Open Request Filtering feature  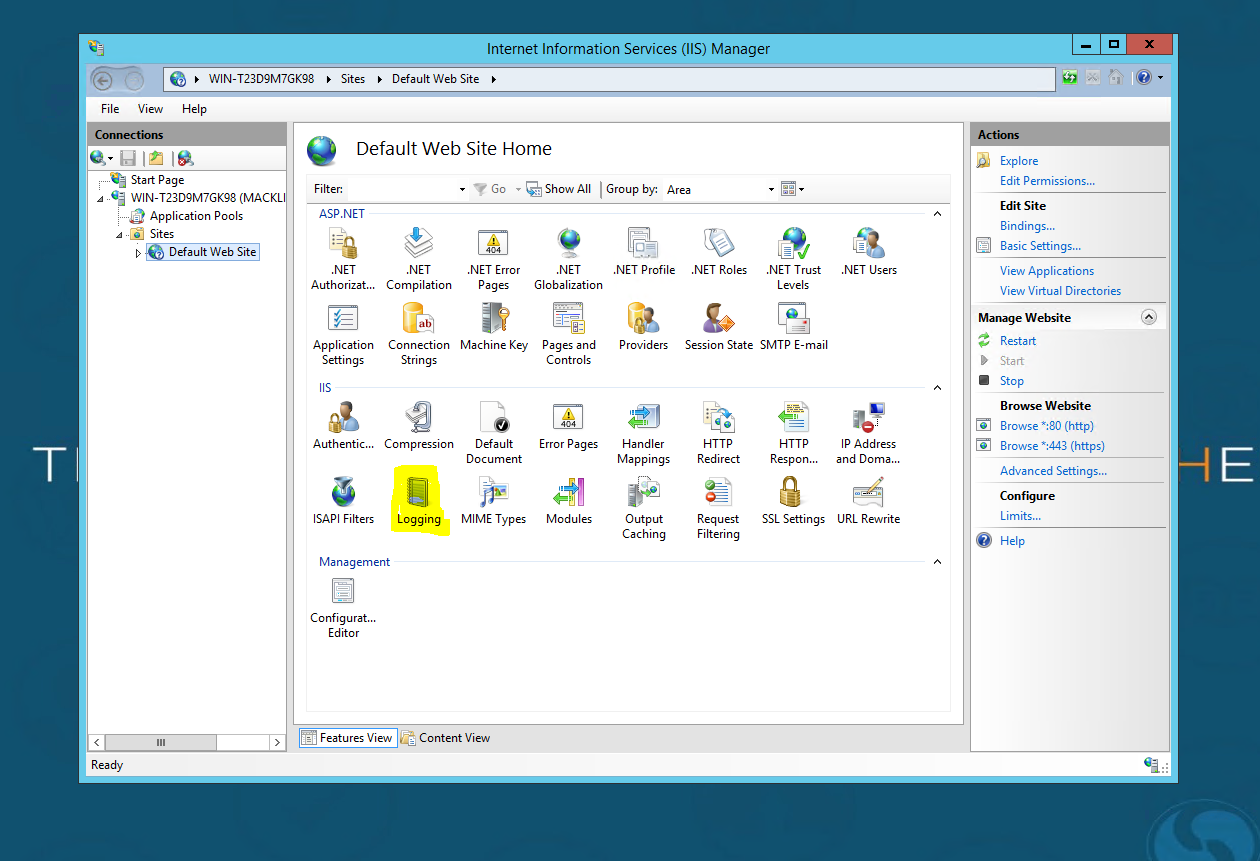point(719,507)
